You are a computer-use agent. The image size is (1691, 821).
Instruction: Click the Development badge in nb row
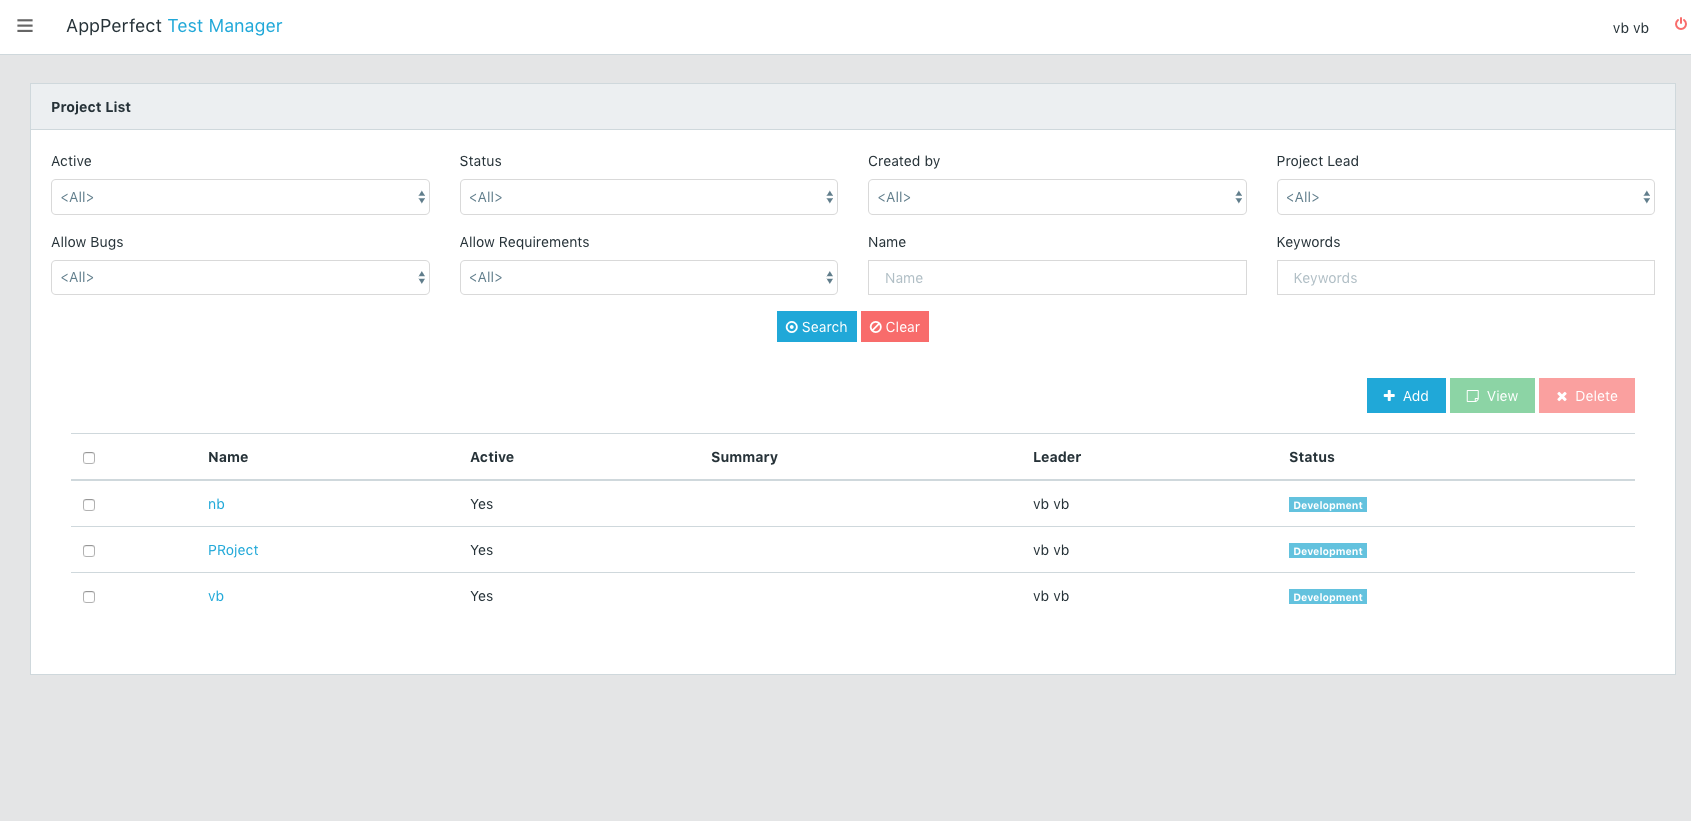1328,505
